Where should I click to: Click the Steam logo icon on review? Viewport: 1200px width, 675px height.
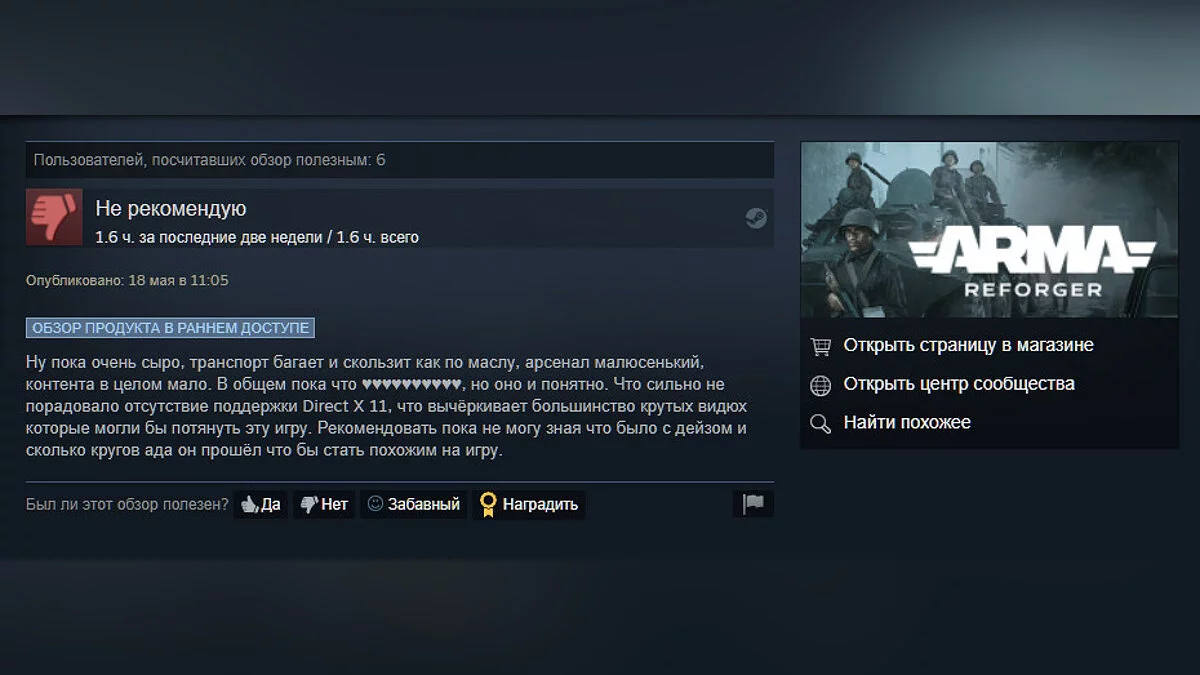(x=755, y=218)
